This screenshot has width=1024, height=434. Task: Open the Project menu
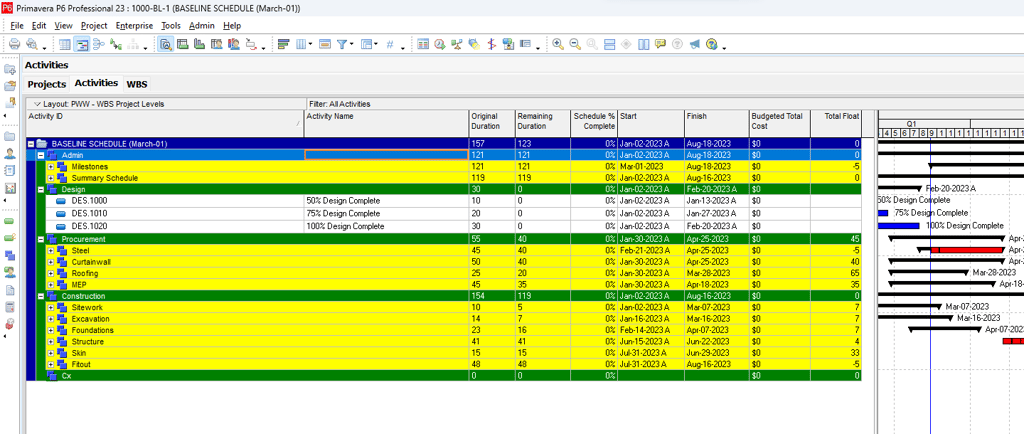click(94, 25)
